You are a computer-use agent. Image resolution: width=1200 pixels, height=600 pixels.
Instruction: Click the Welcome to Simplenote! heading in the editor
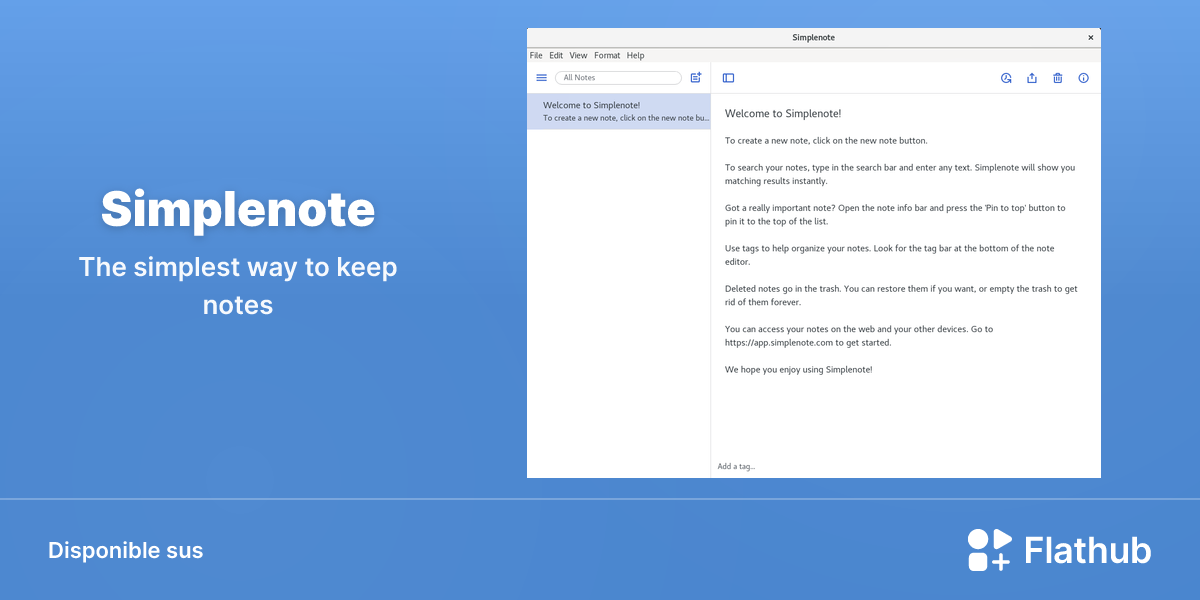(x=783, y=114)
